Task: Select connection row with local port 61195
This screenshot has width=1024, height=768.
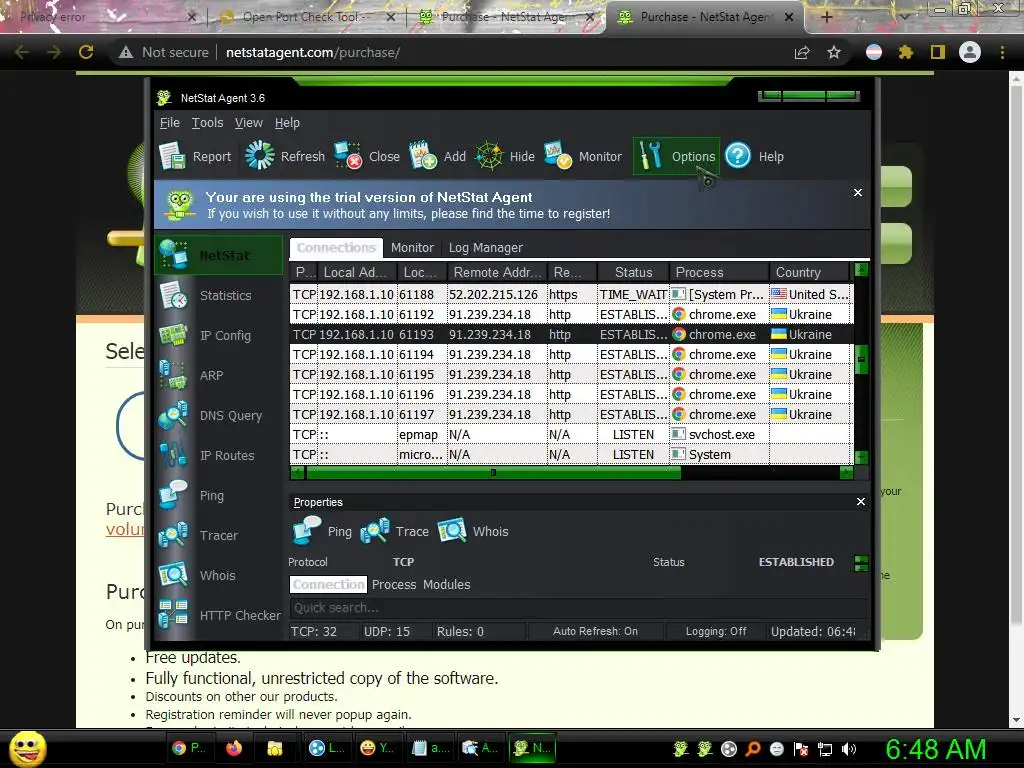Action: [x=571, y=374]
